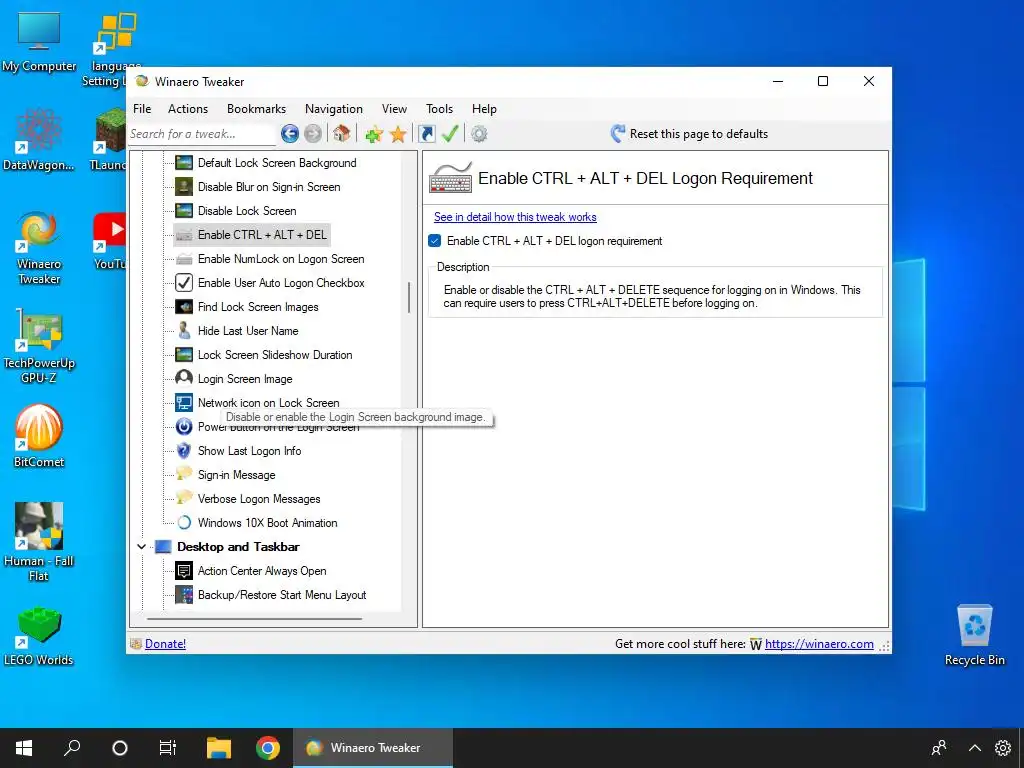This screenshot has height=768, width=1024.
Task: Click the Find Lock Screen Images icon
Action: pyautogui.click(x=184, y=306)
